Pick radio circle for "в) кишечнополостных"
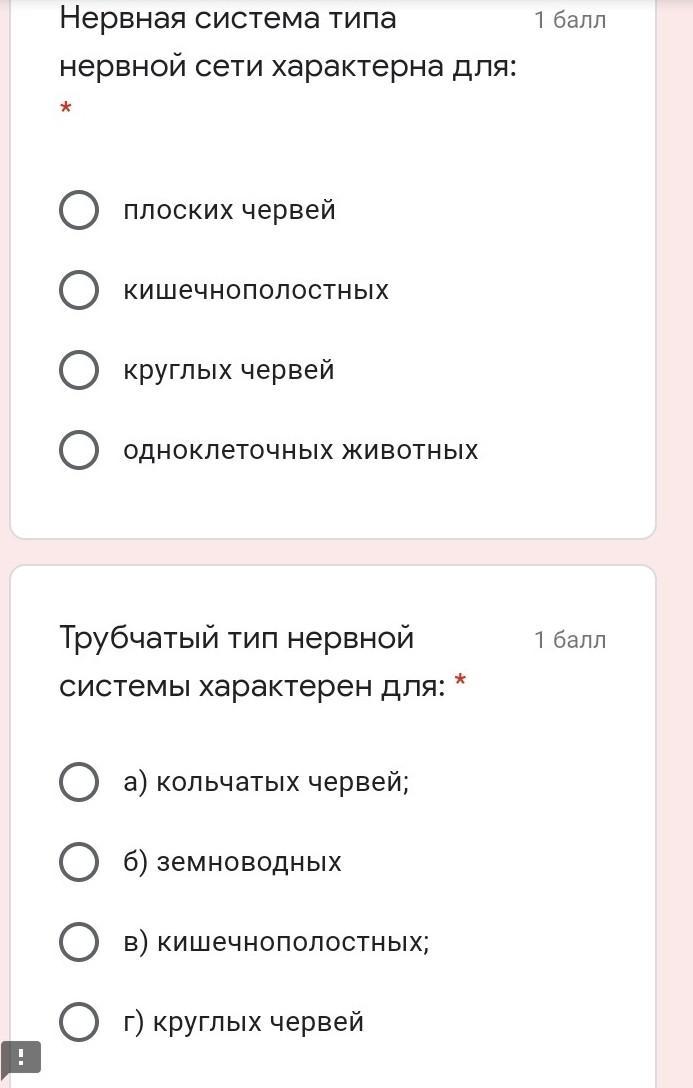The image size is (693, 1088). [x=79, y=941]
